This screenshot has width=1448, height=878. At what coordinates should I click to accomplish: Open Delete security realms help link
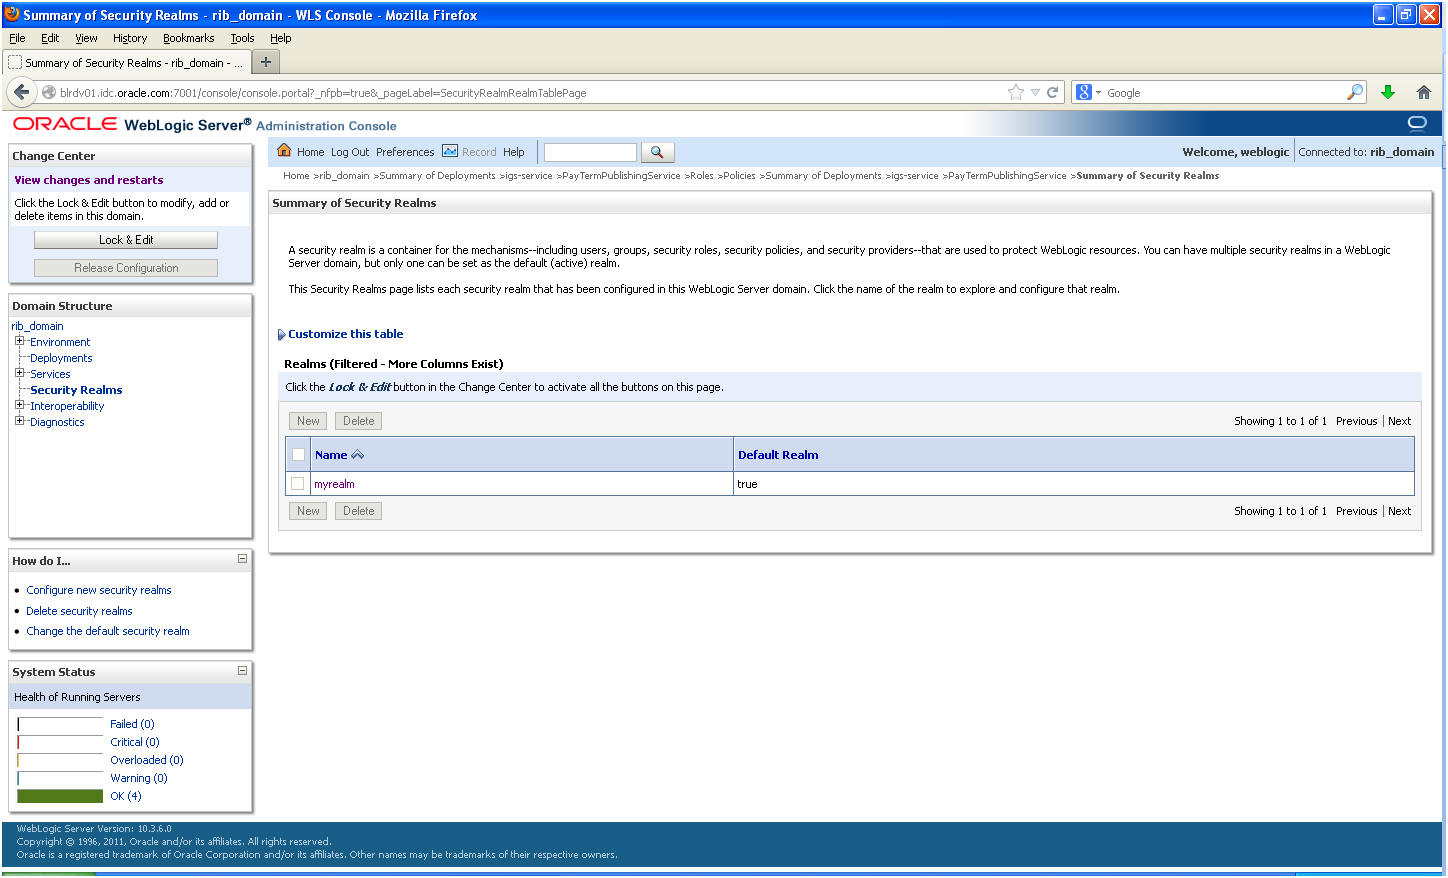(x=79, y=611)
